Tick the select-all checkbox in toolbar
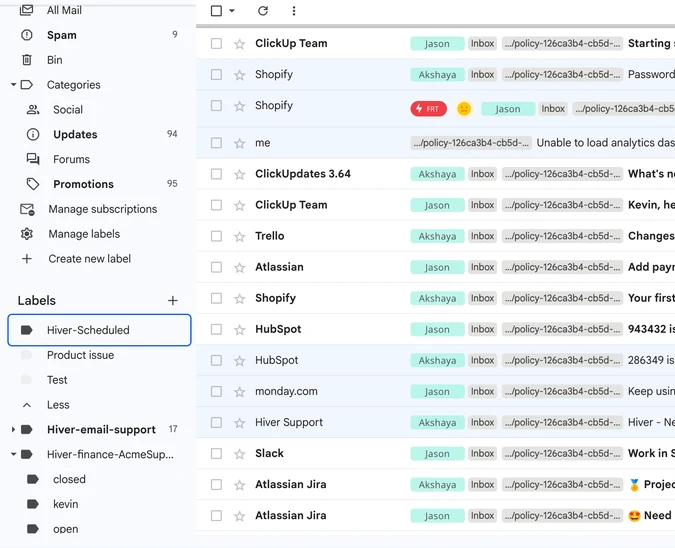The width and height of the screenshot is (675, 548). [217, 11]
